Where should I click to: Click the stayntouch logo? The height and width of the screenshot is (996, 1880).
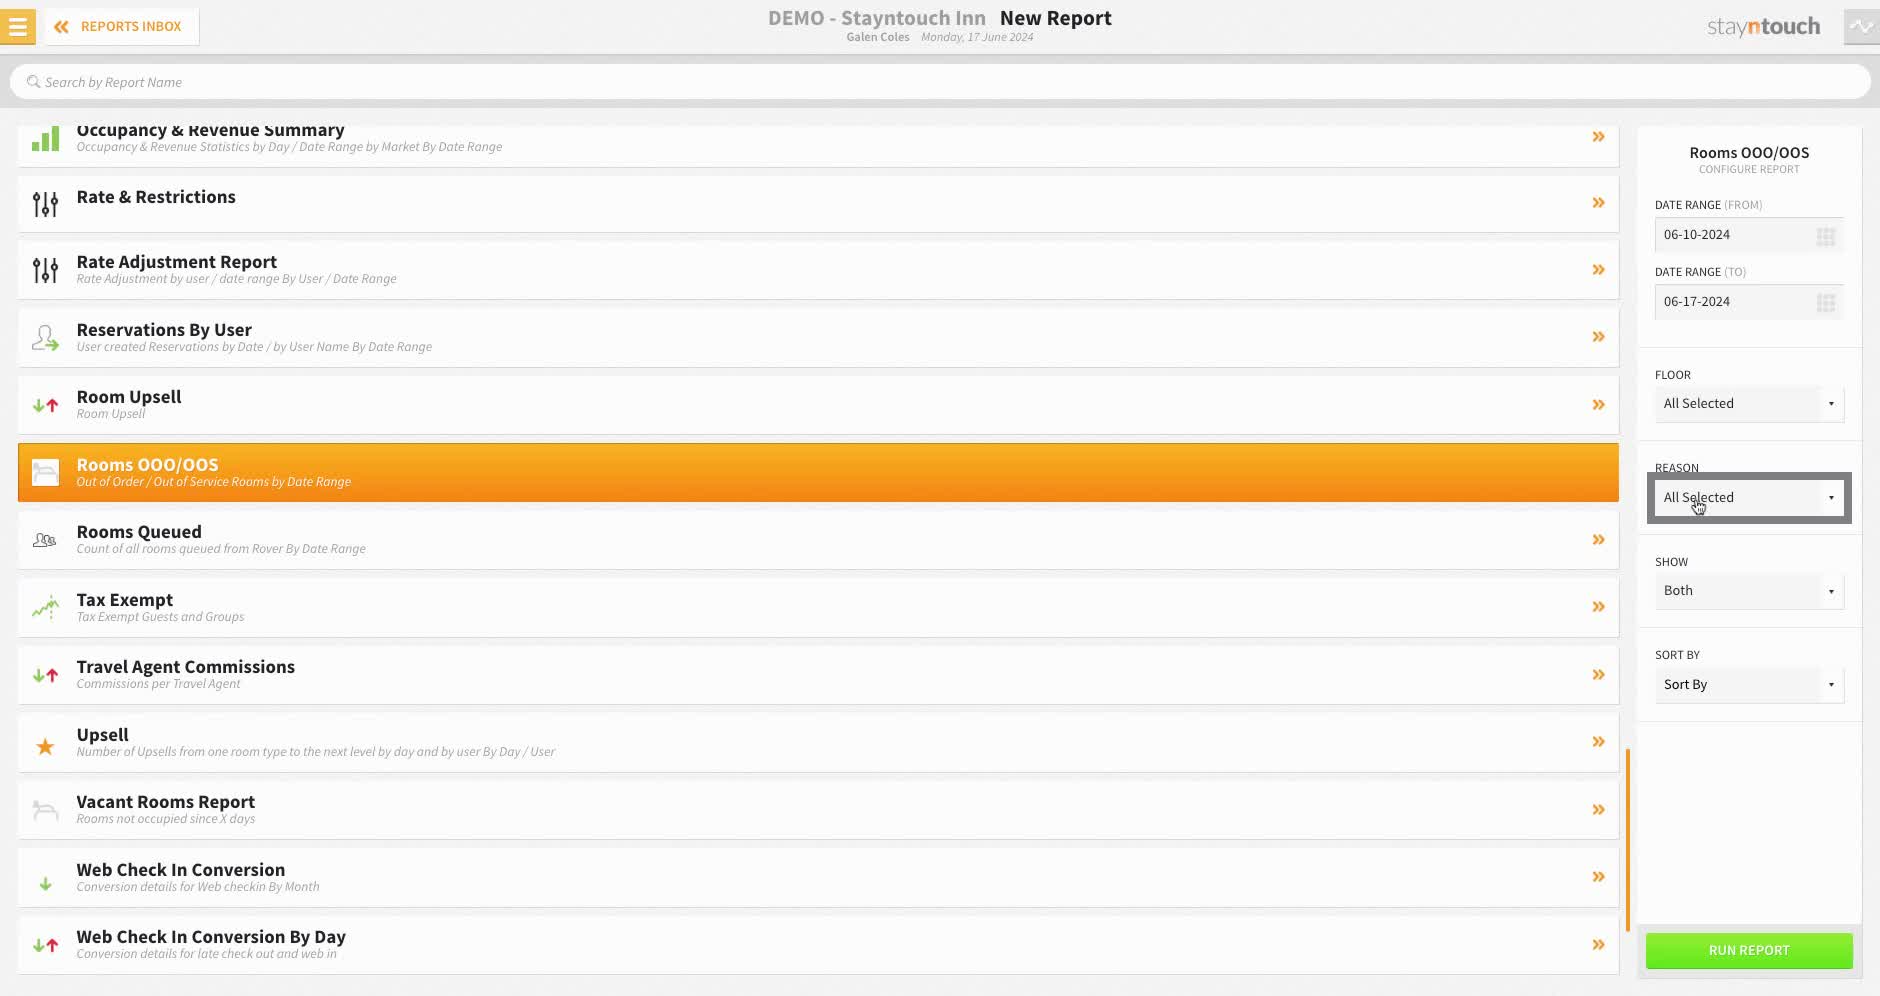(1763, 27)
